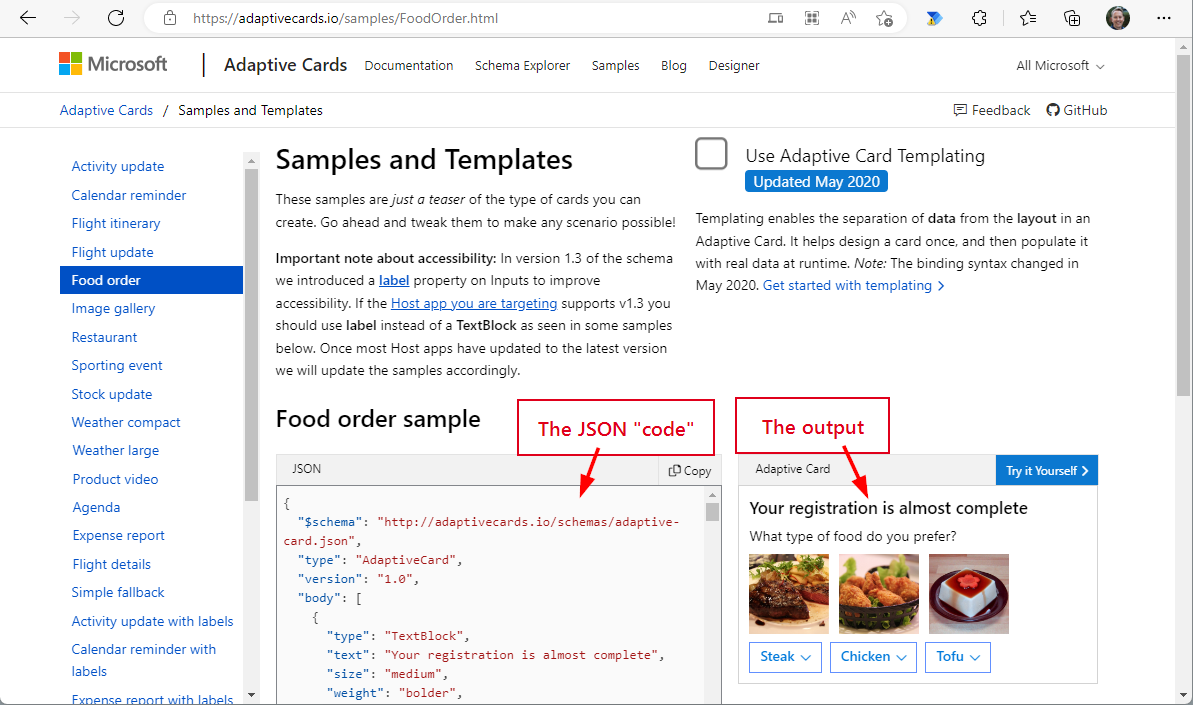Open browser Extensions icon
The height and width of the screenshot is (705, 1193).
pyautogui.click(x=979, y=18)
